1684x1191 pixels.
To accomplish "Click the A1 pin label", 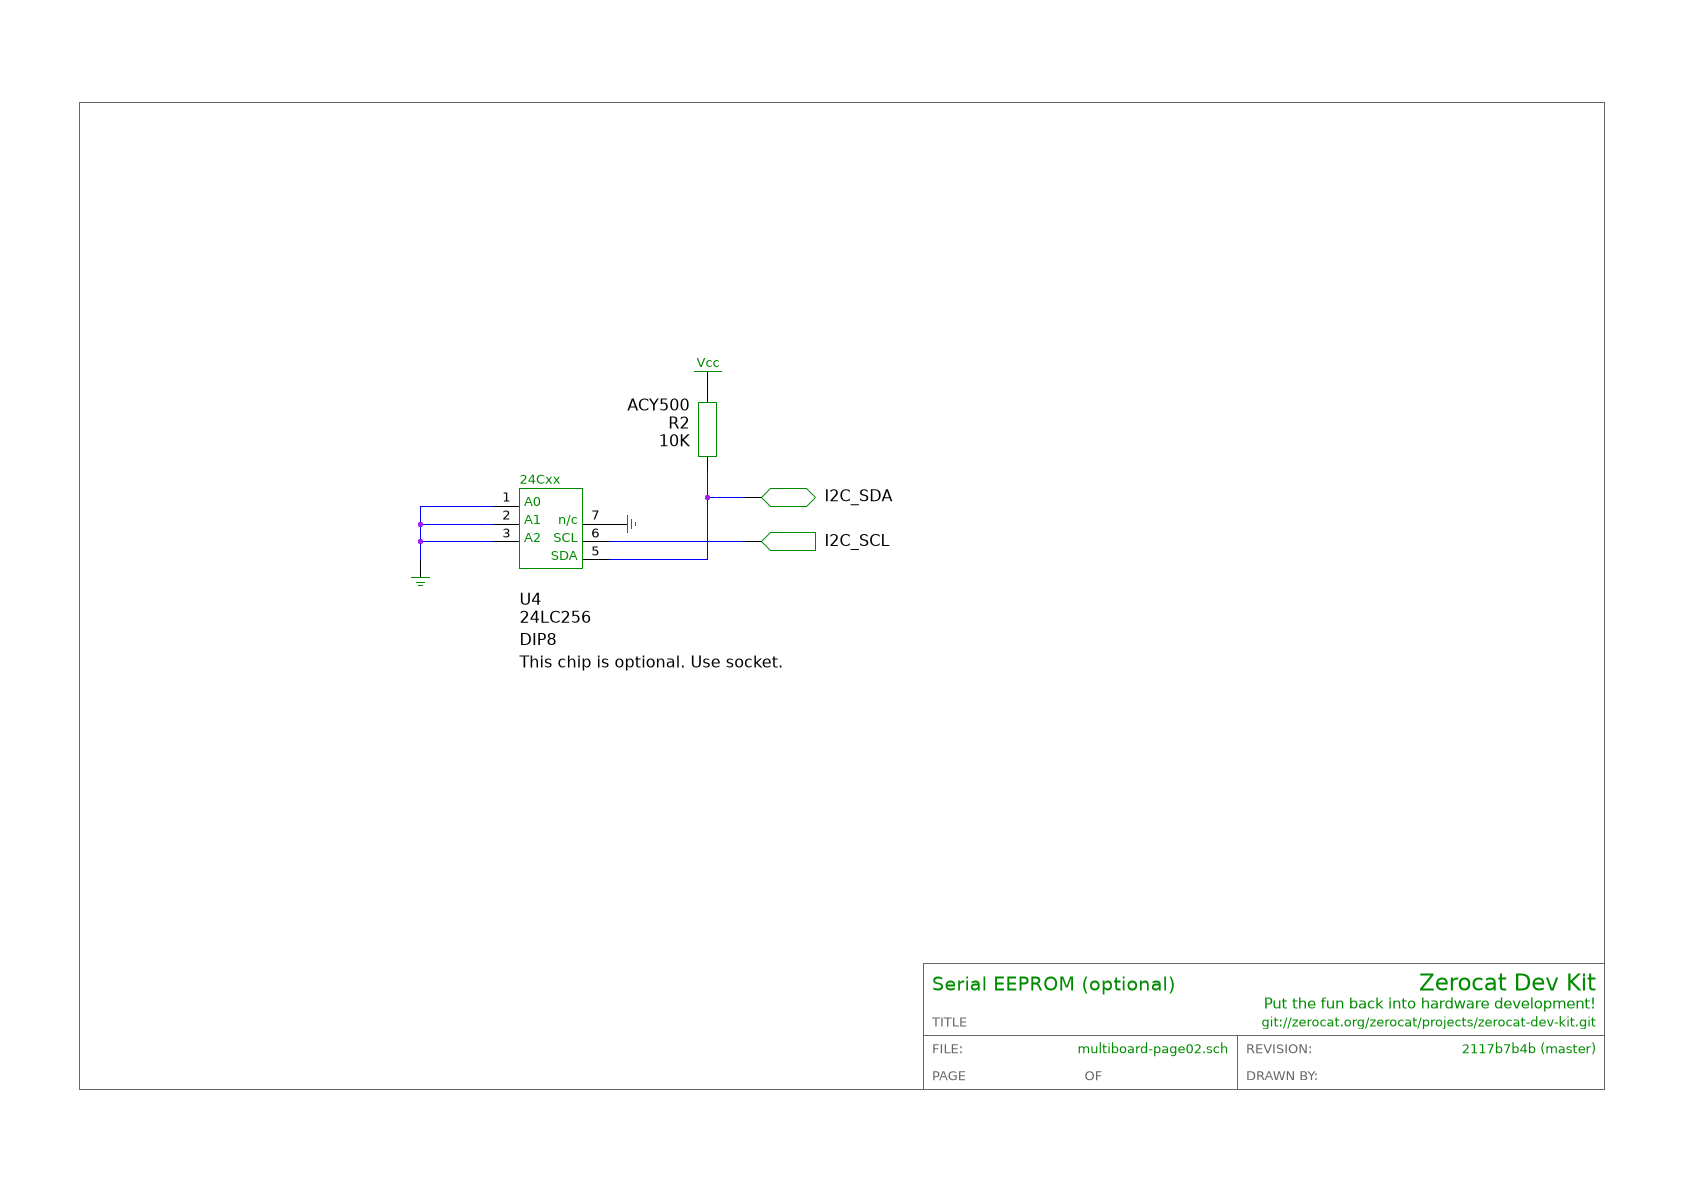I will click(532, 520).
